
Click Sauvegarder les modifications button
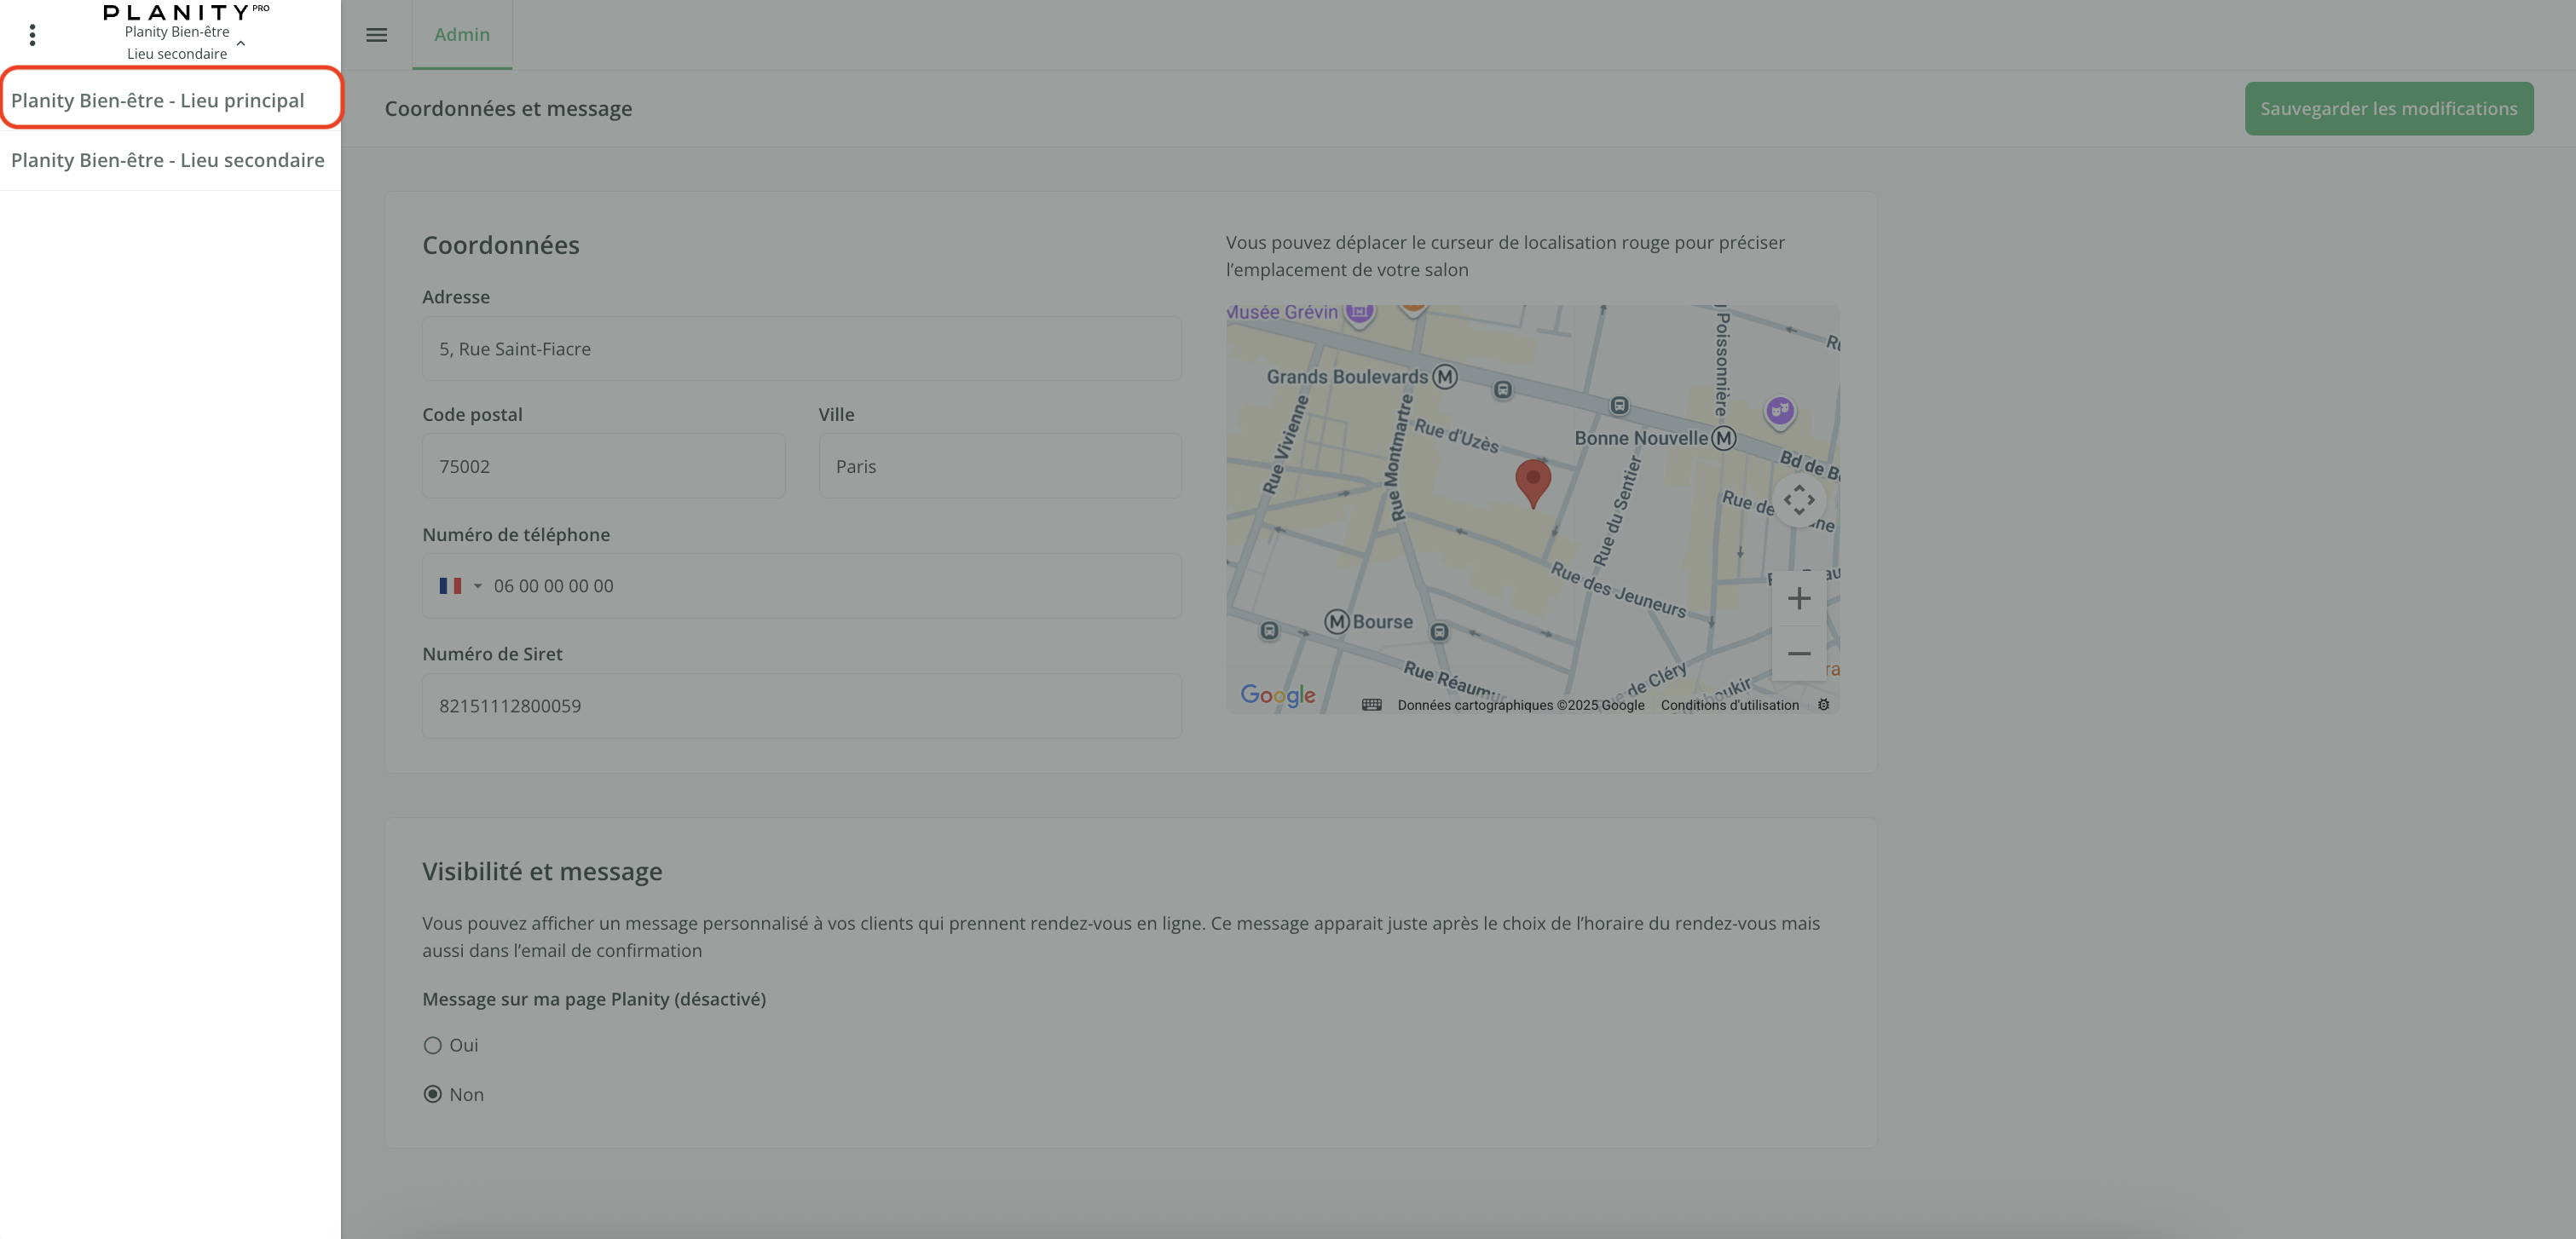(x=2388, y=108)
